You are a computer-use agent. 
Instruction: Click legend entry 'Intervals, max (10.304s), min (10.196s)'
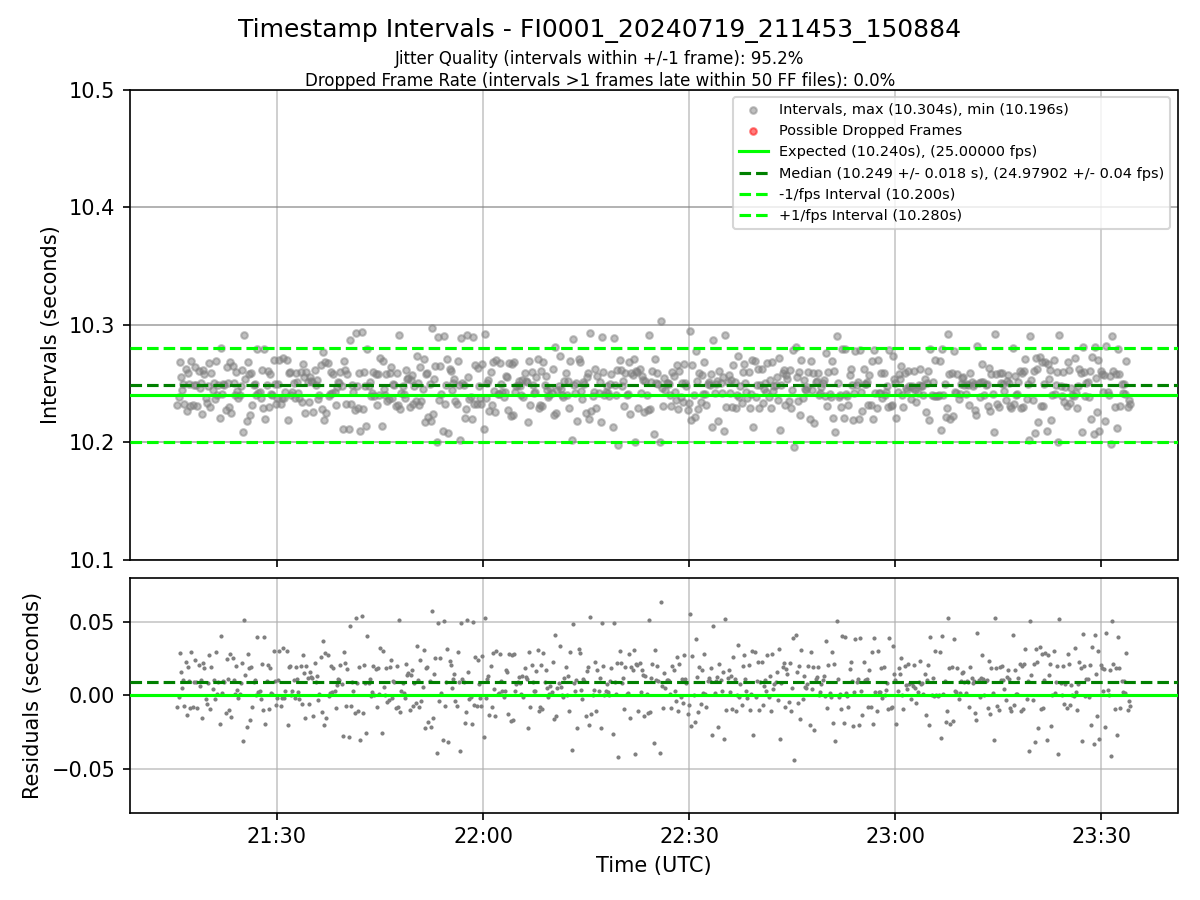tap(923, 109)
